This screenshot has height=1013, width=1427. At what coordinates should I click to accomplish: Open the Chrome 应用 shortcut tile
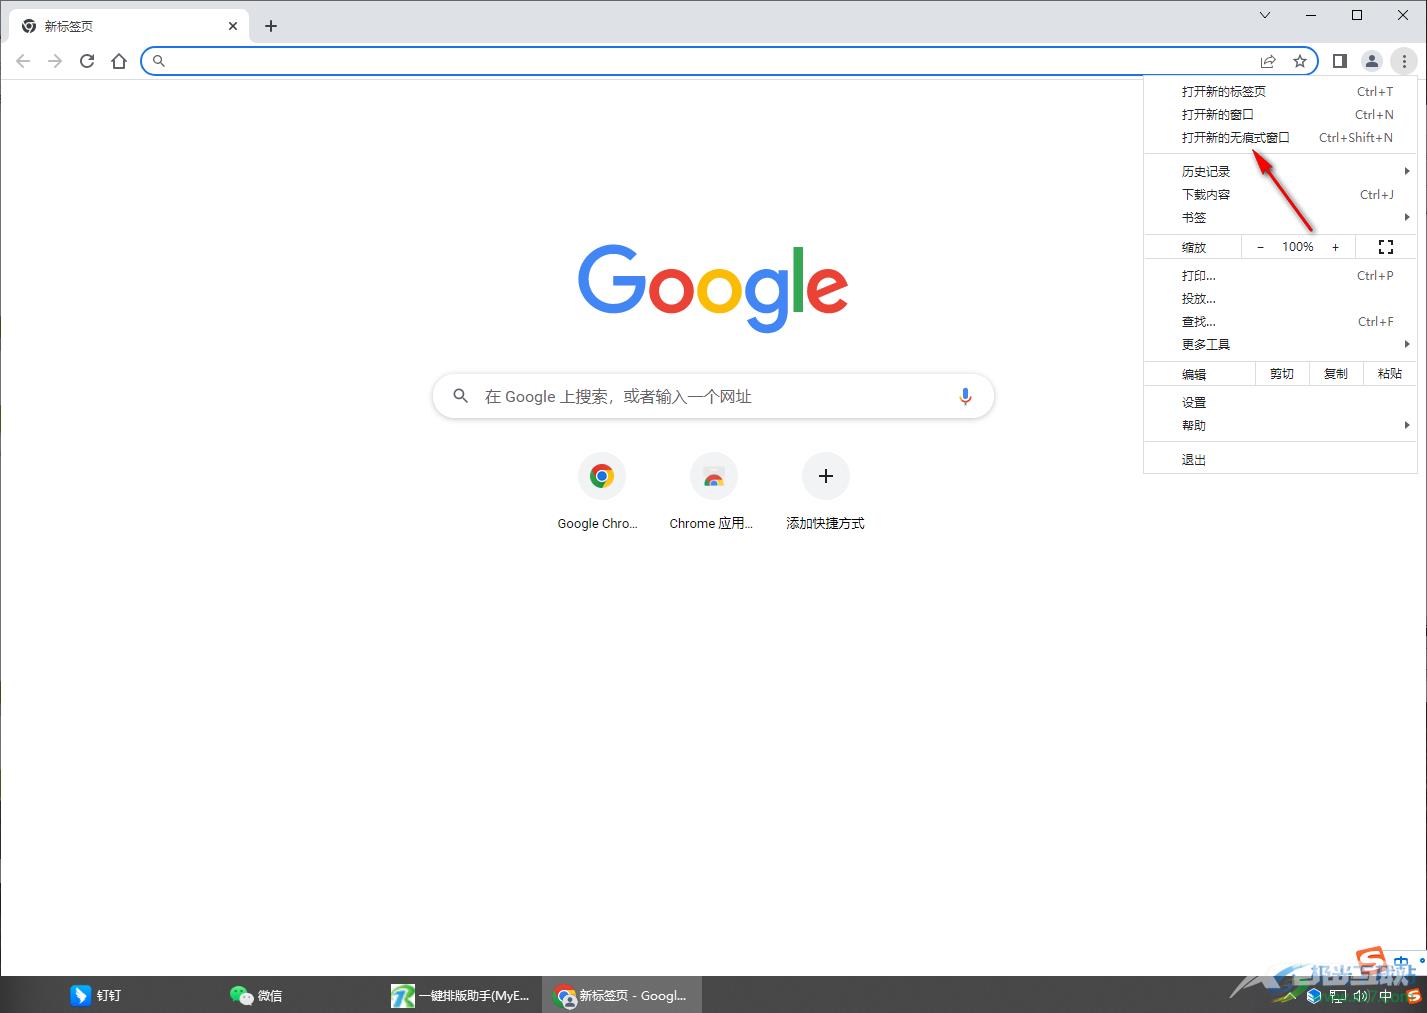point(713,491)
